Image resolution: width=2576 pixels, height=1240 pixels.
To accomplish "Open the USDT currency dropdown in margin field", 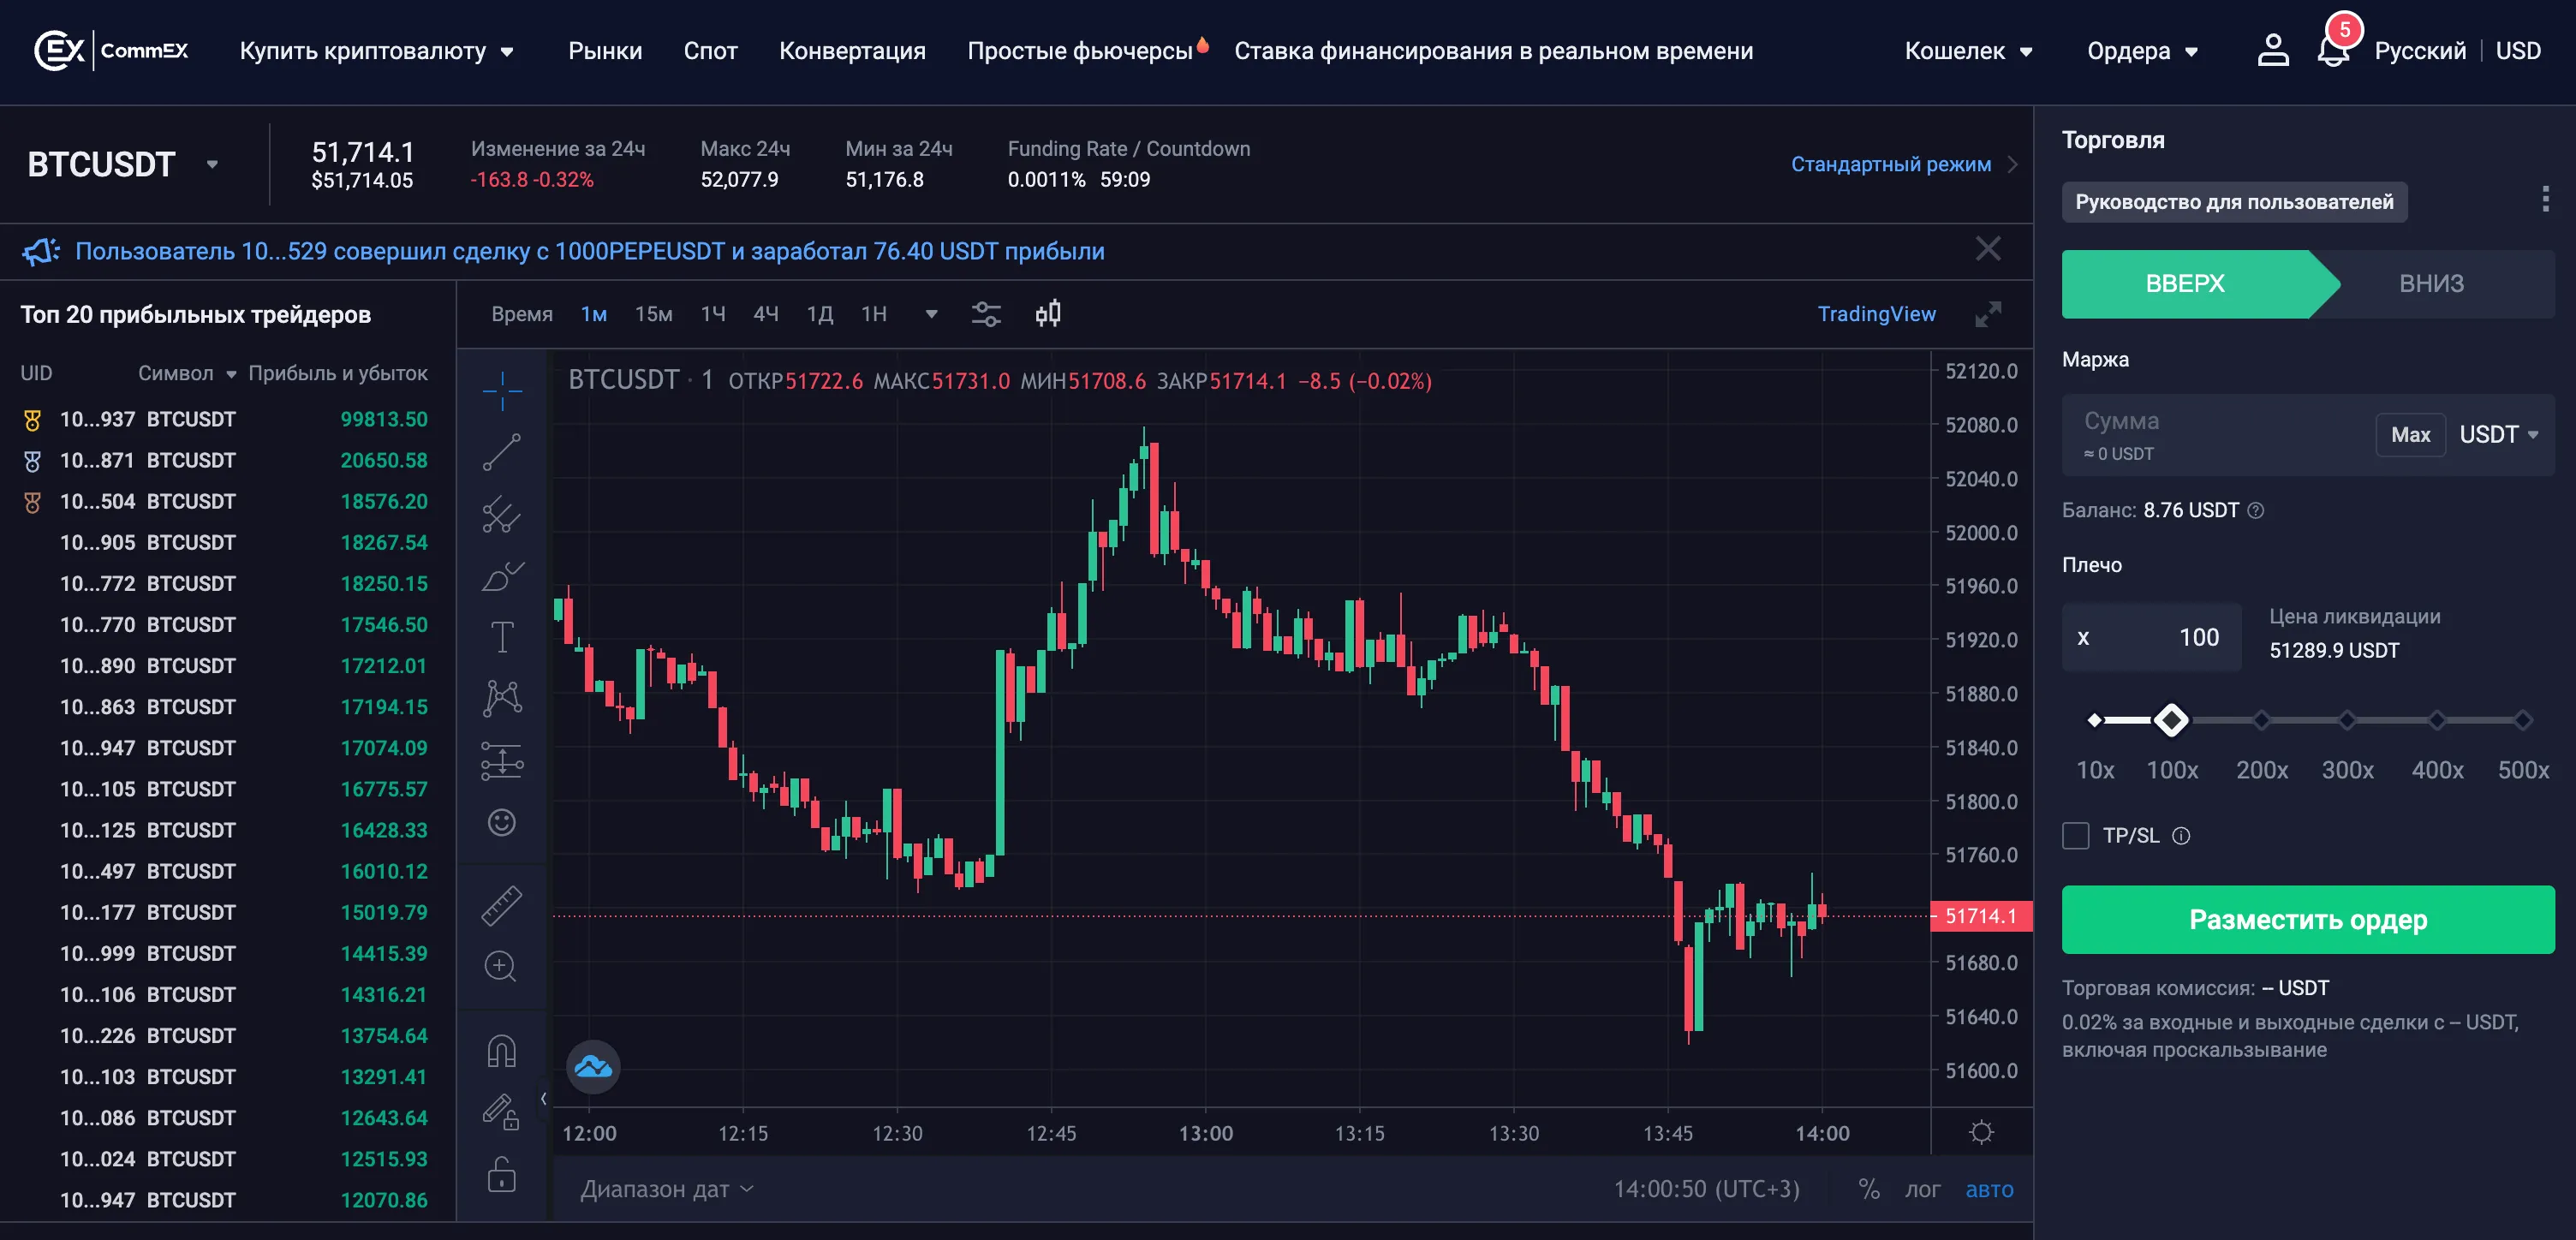I will 2499,434.
